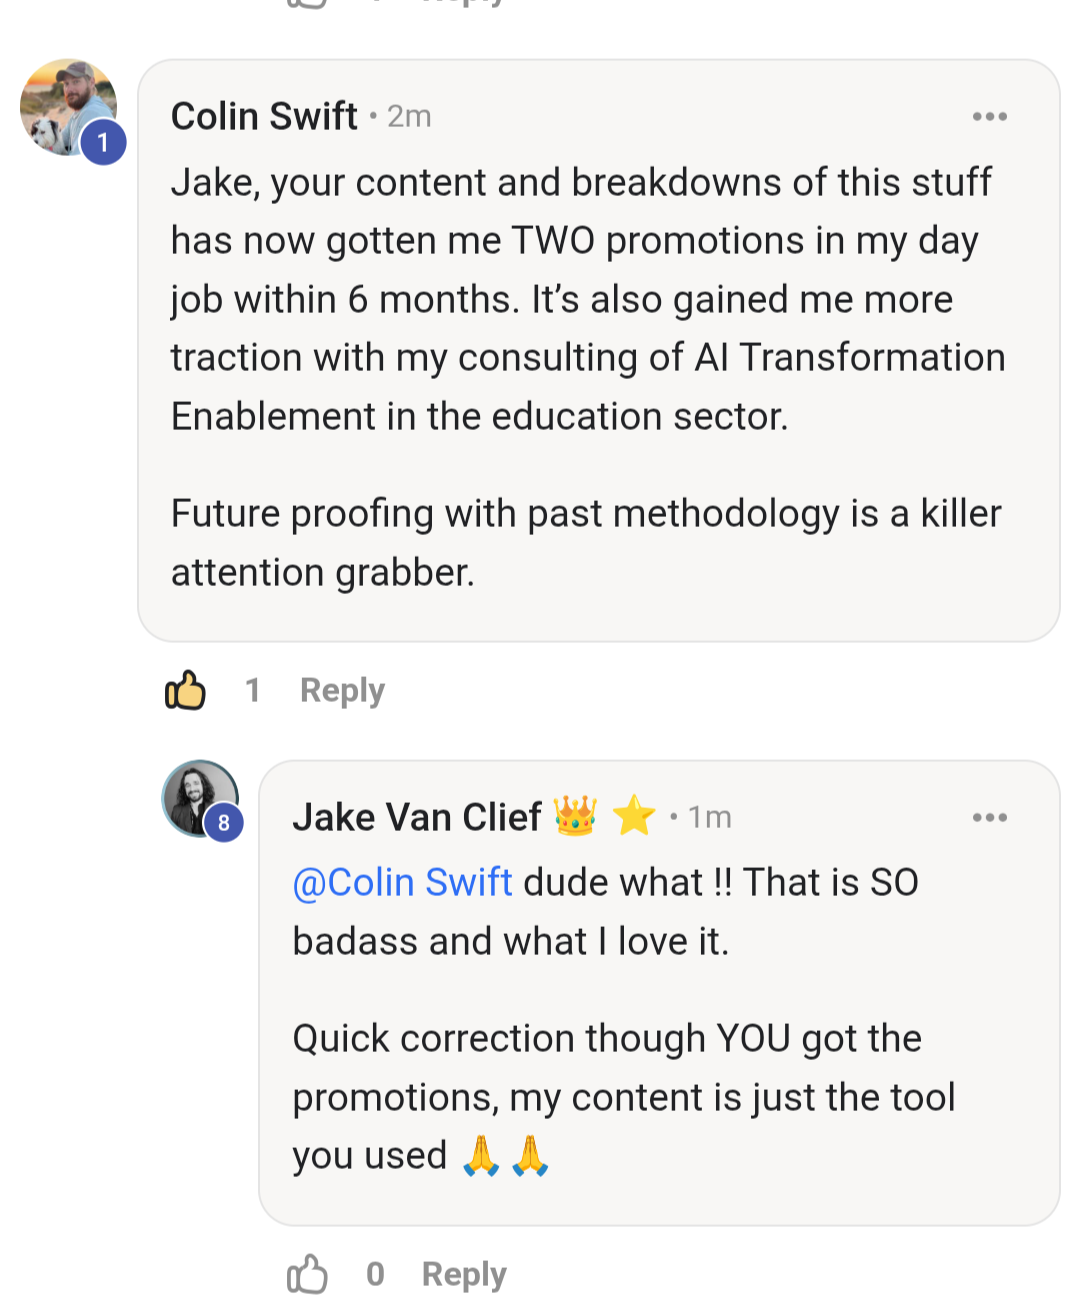Click the star icon beside Jake Van Clief
The width and height of the screenshot is (1080, 1312).
click(634, 816)
